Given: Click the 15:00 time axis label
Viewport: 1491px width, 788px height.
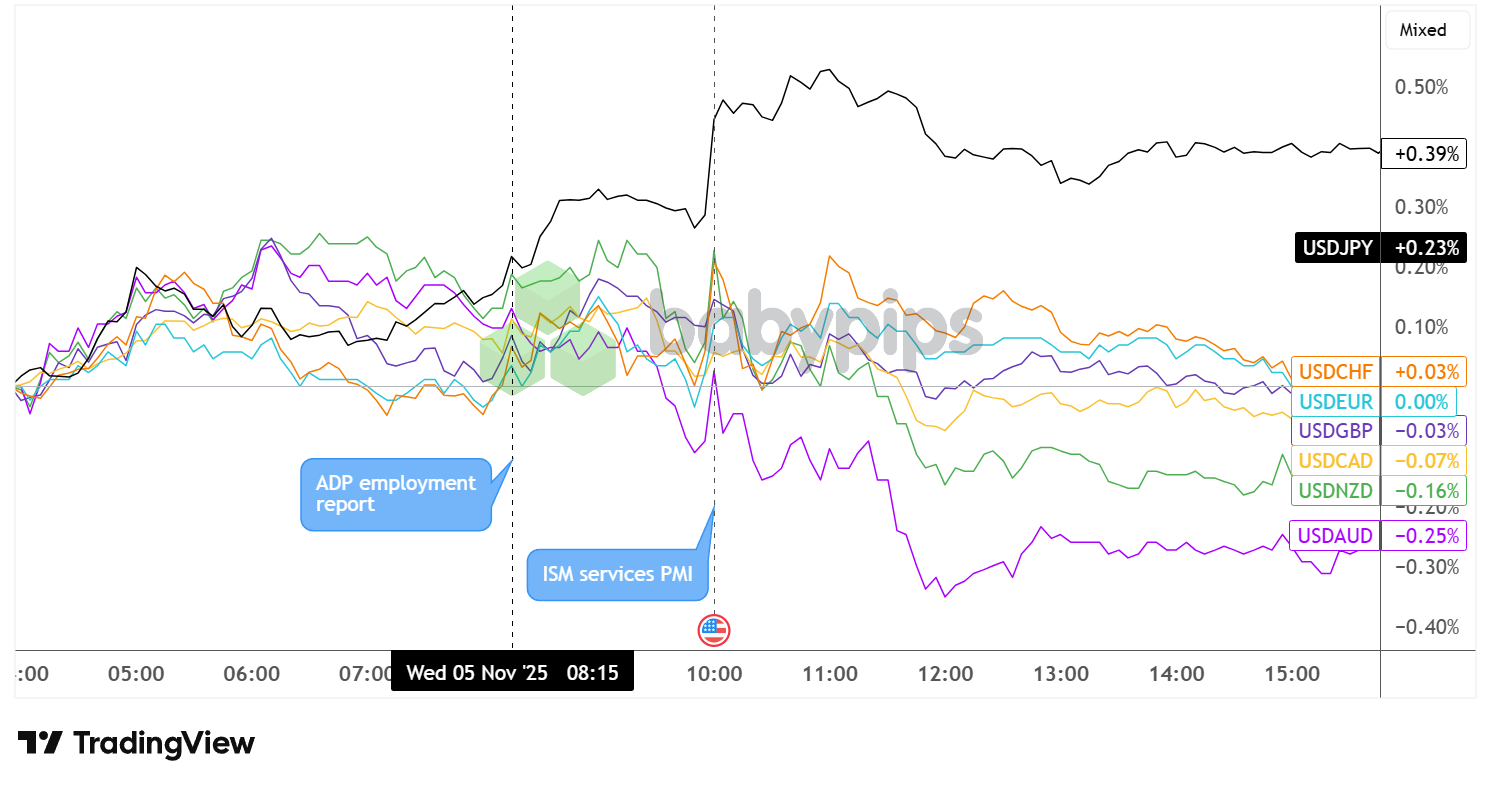Looking at the screenshot, I should click(1292, 674).
